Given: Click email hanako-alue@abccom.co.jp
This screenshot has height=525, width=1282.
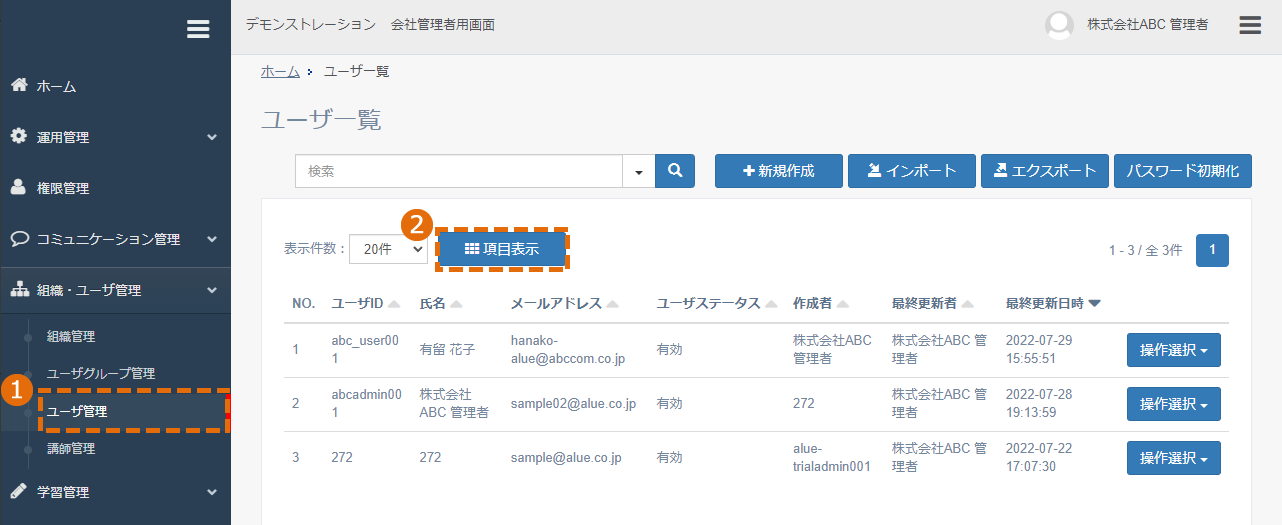Looking at the screenshot, I should 567,349.
